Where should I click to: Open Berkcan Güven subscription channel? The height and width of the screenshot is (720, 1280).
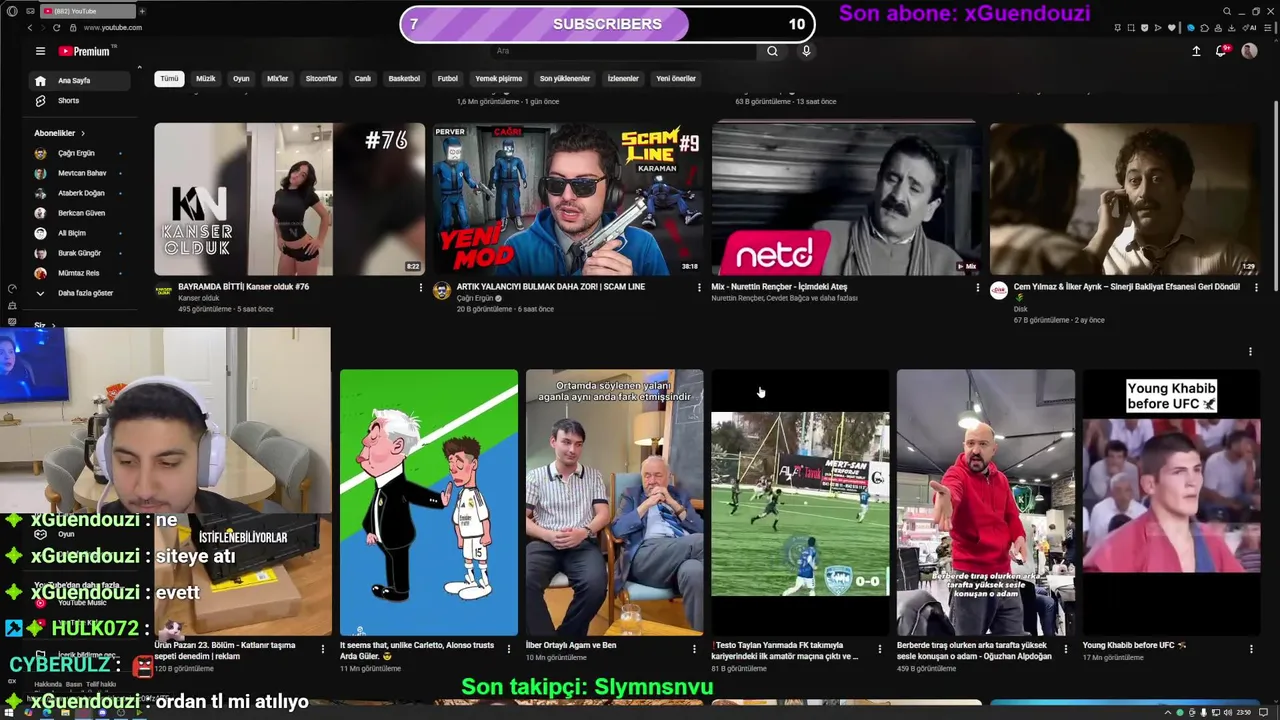pos(81,213)
